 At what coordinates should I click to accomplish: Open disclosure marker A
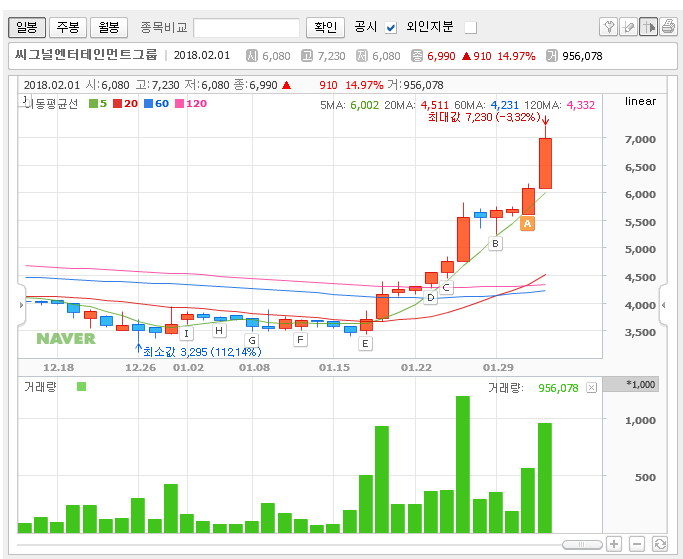point(527,224)
